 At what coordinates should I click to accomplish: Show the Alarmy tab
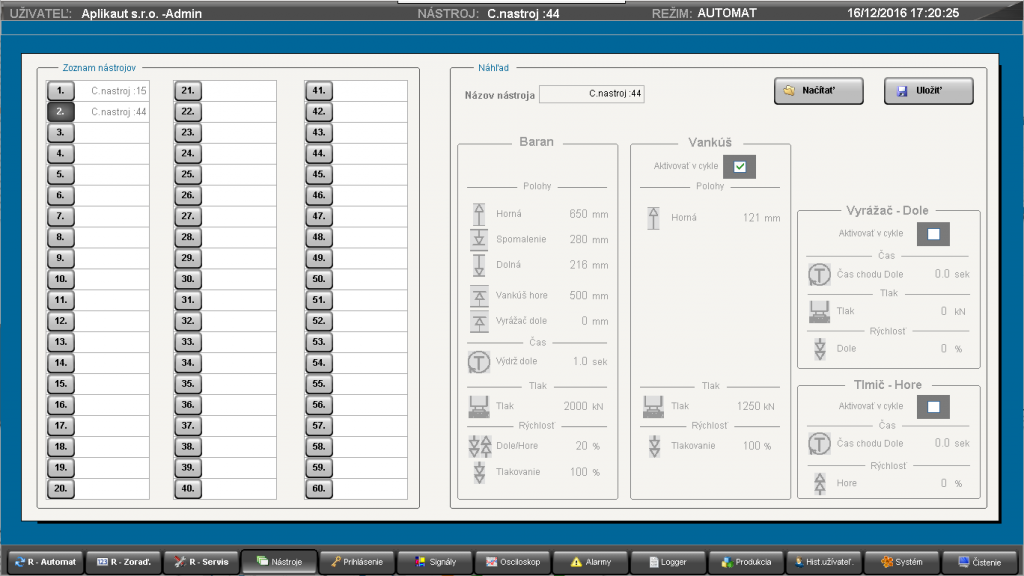(590, 562)
